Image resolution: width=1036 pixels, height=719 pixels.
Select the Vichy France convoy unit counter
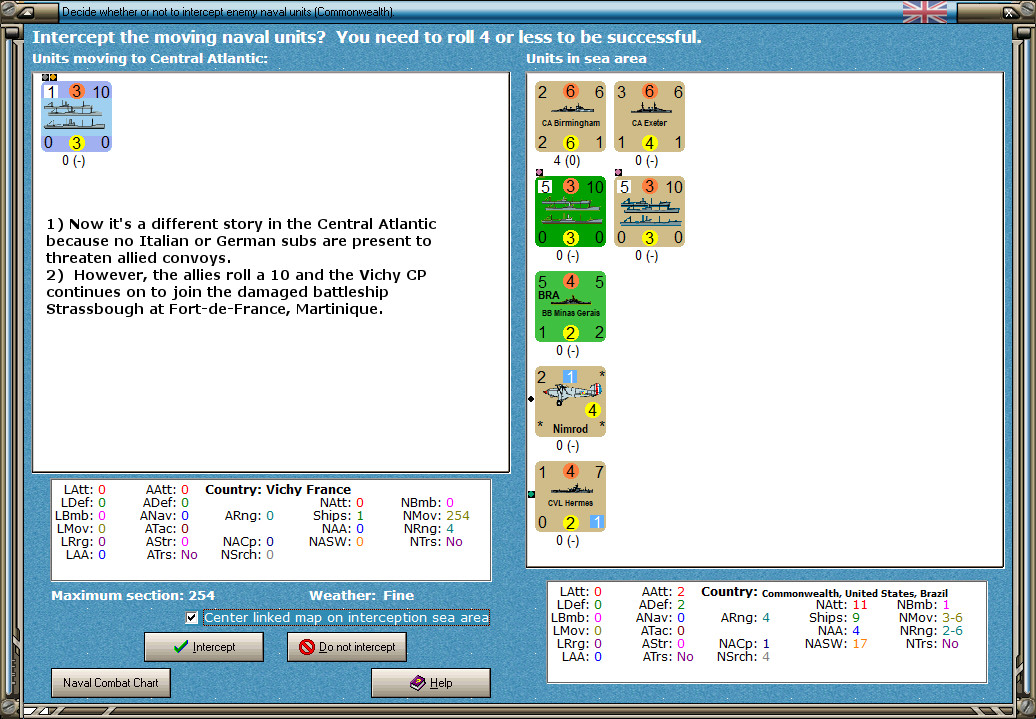point(77,117)
